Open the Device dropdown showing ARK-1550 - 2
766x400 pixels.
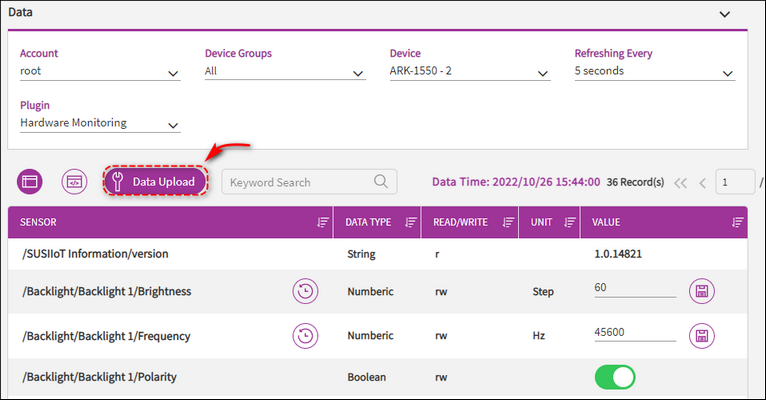[470, 72]
